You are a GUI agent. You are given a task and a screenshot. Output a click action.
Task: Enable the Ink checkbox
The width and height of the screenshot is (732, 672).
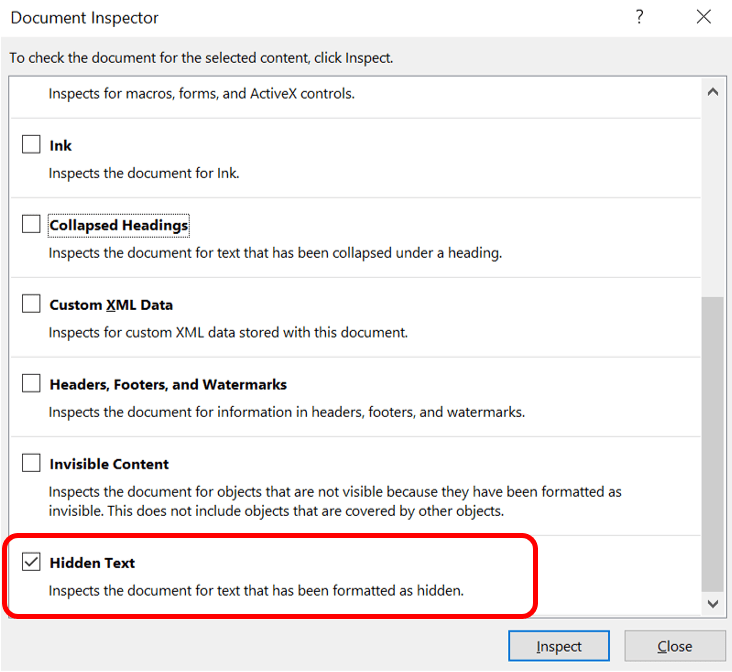pyautogui.click(x=32, y=145)
